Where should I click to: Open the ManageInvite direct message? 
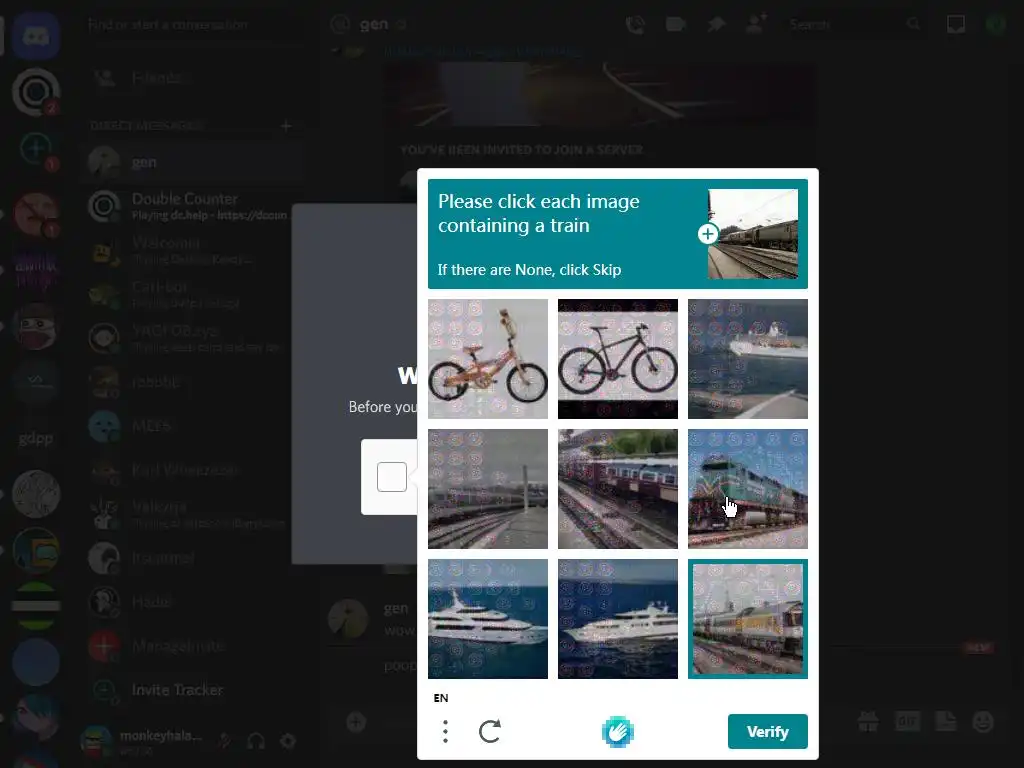pyautogui.click(x=195, y=645)
